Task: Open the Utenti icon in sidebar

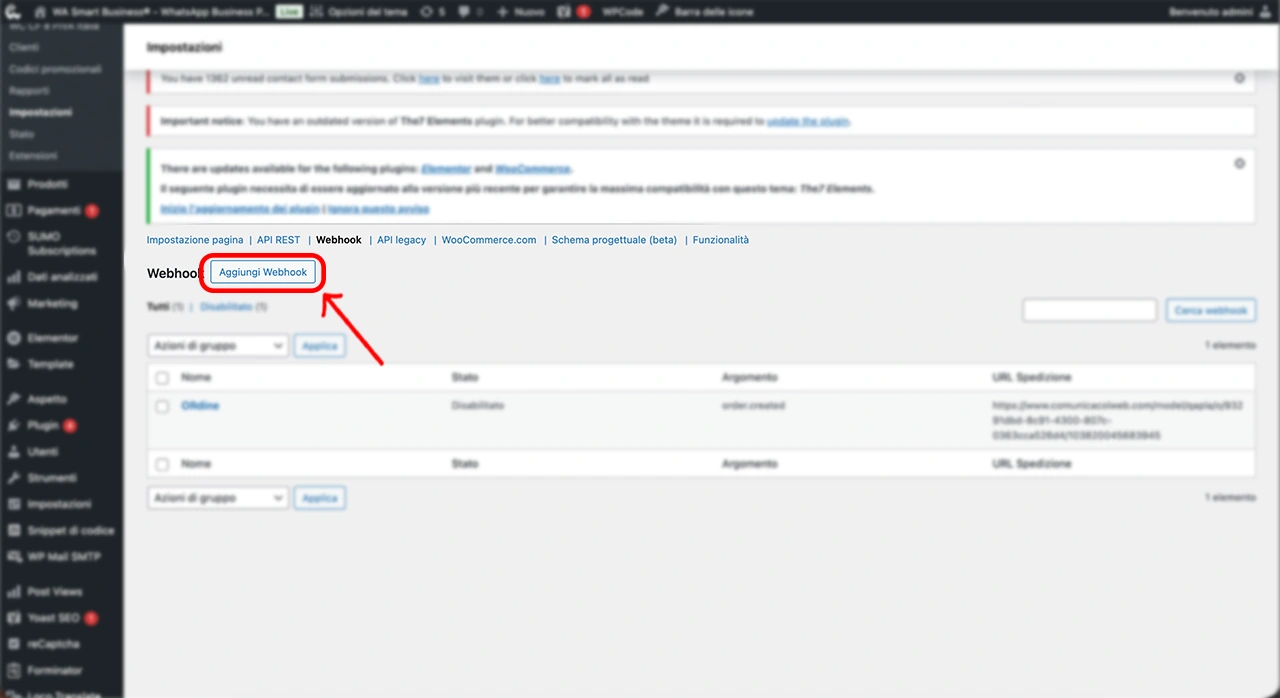Action: click(13, 452)
